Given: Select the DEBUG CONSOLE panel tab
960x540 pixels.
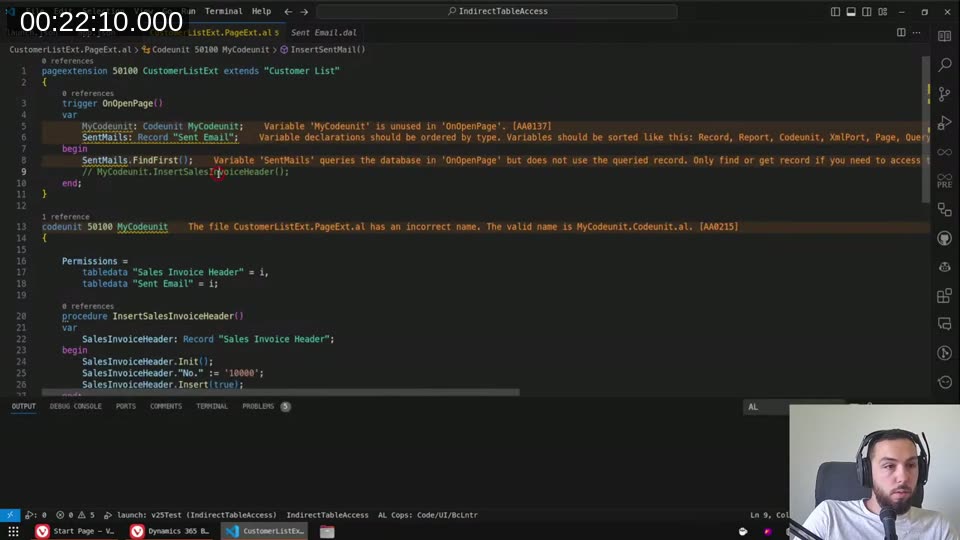Looking at the screenshot, I should click(x=76, y=406).
